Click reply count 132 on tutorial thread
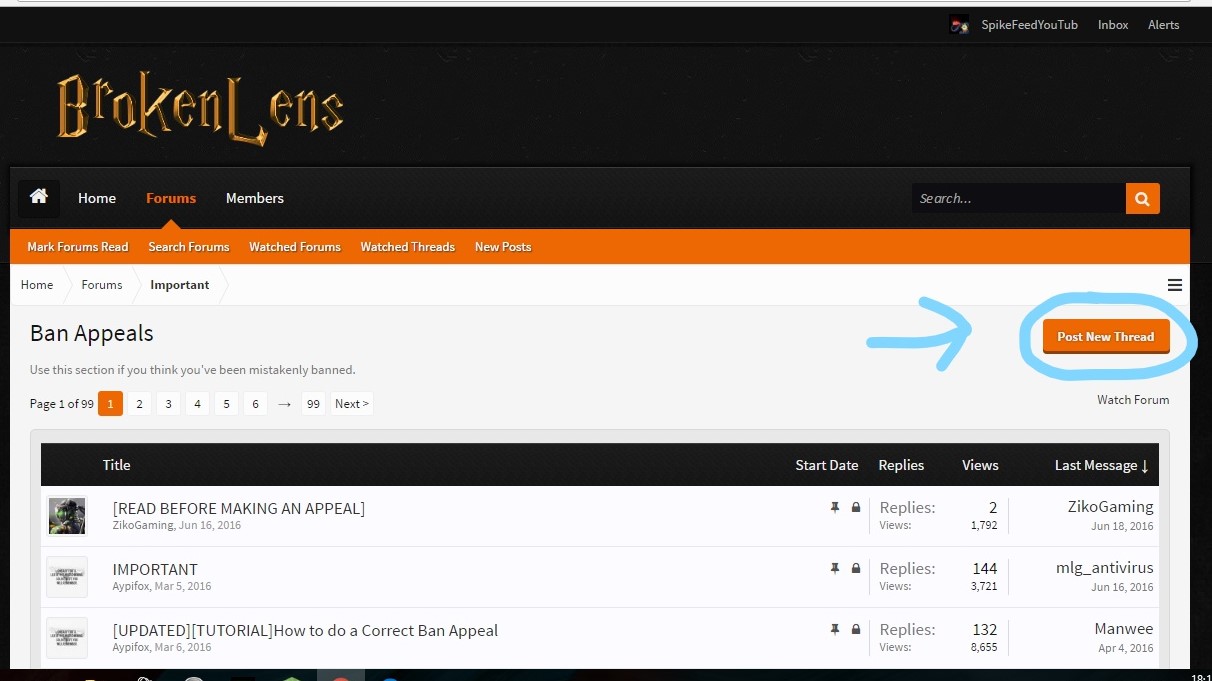The image size is (1212, 681). point(985,630)
